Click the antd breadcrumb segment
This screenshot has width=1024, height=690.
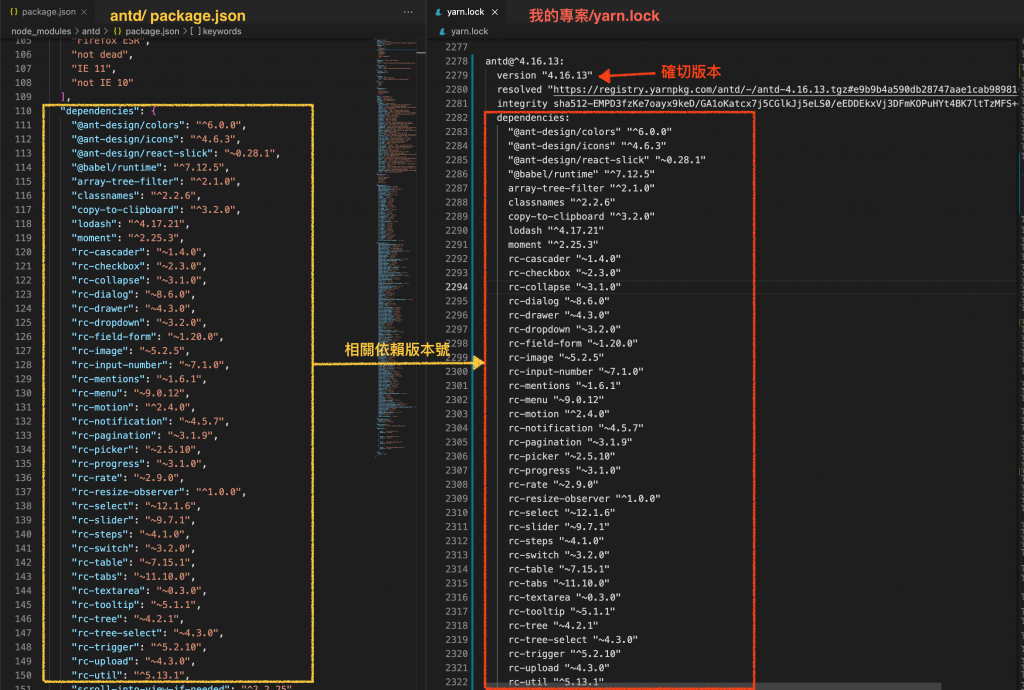click(x=91, y=31)
